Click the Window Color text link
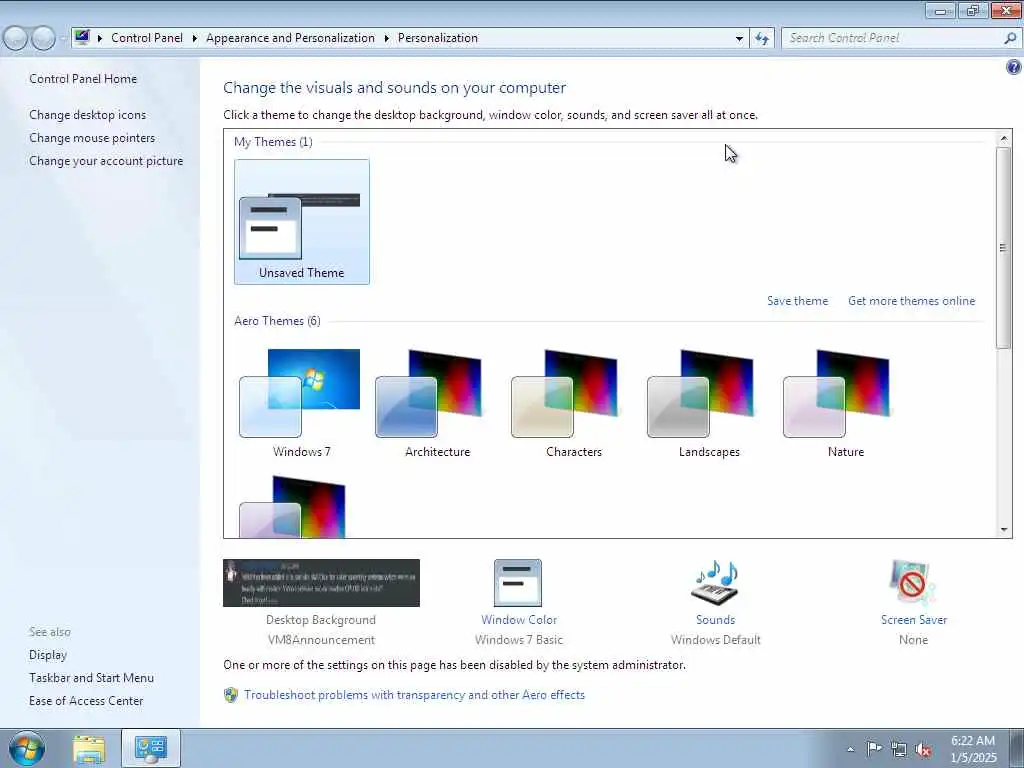 click(519, 620)
